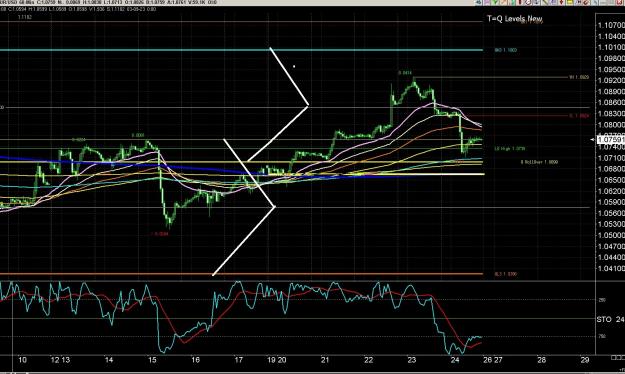Click the 1.0500 price axis label
The image size is (625, 374).
coord(611,236)
